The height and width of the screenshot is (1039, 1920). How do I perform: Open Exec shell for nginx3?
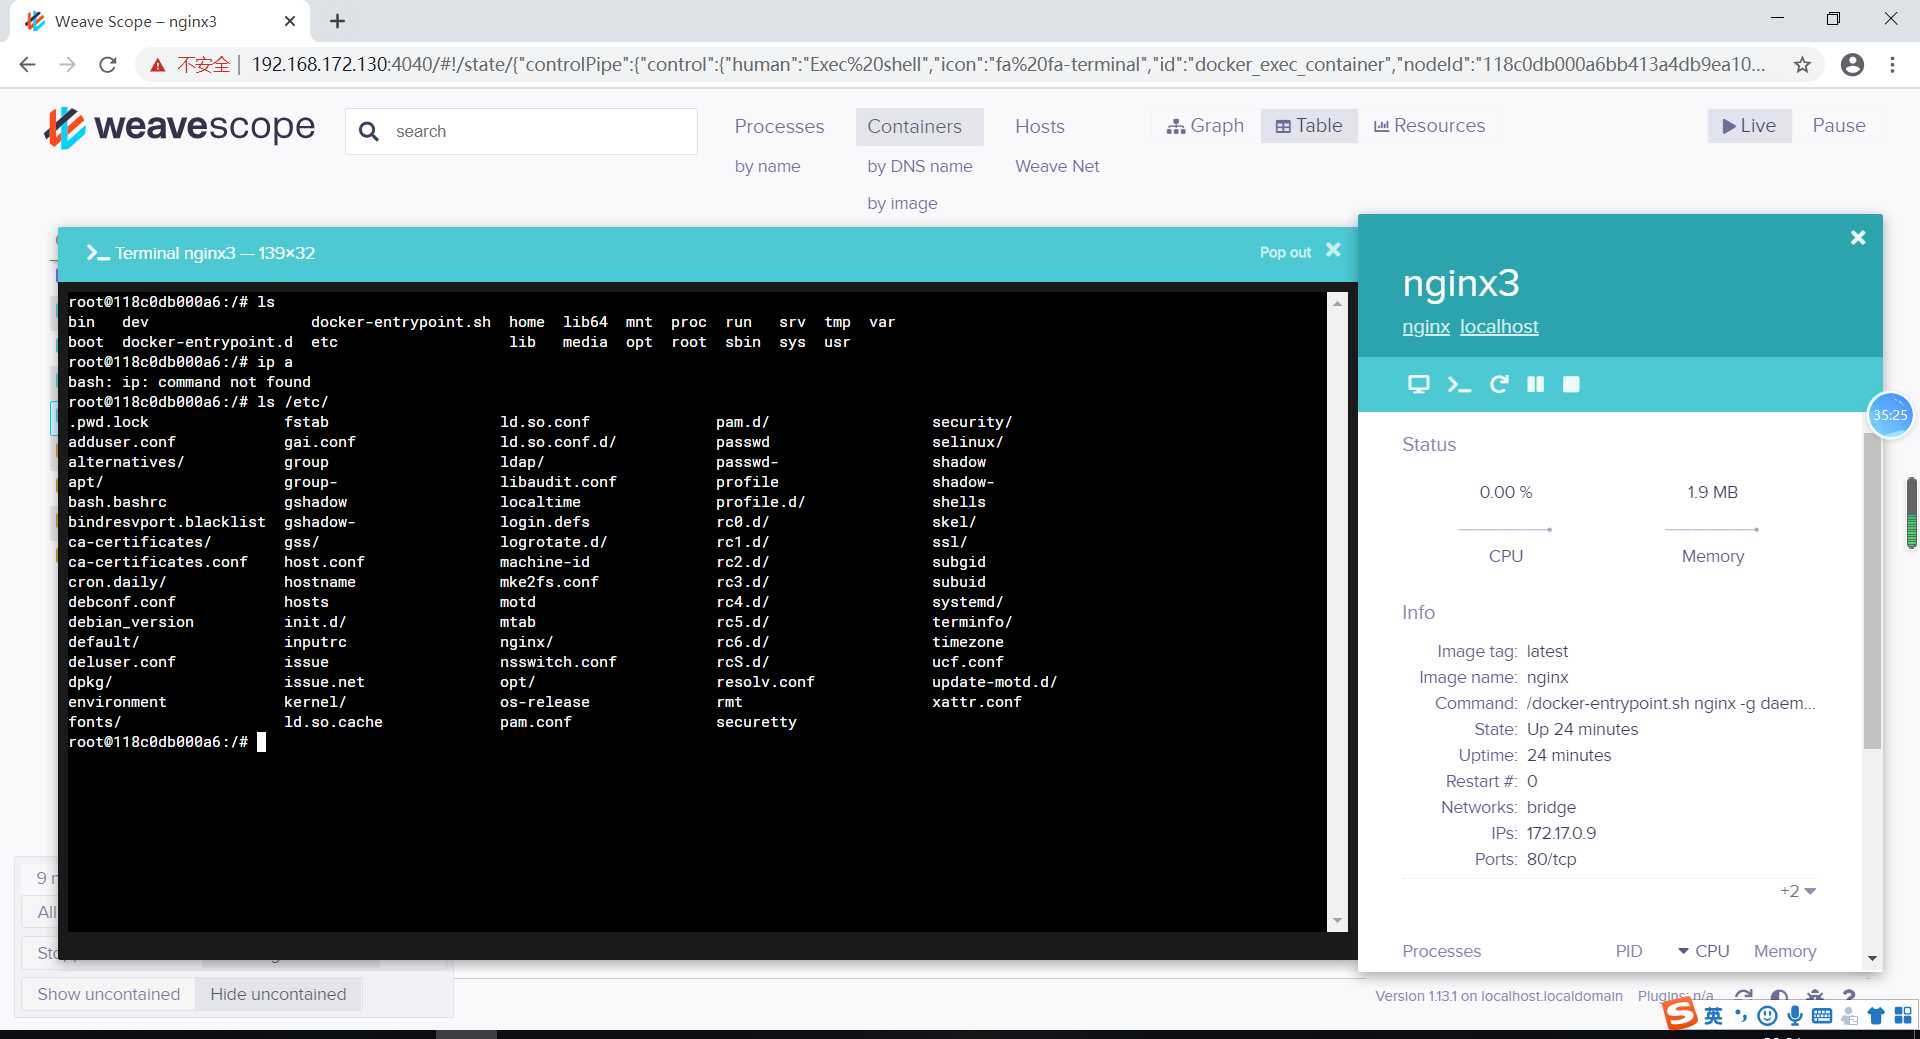pos(1459,384)
